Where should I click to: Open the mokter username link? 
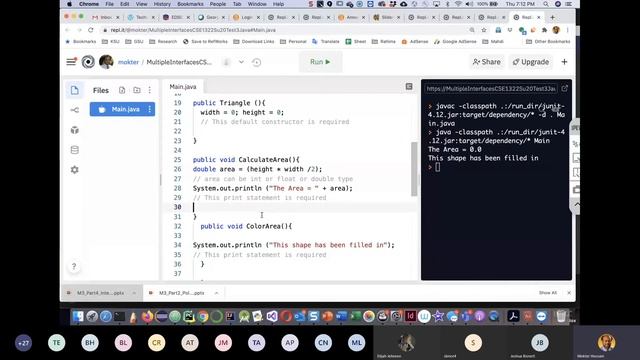pos(128,62)
